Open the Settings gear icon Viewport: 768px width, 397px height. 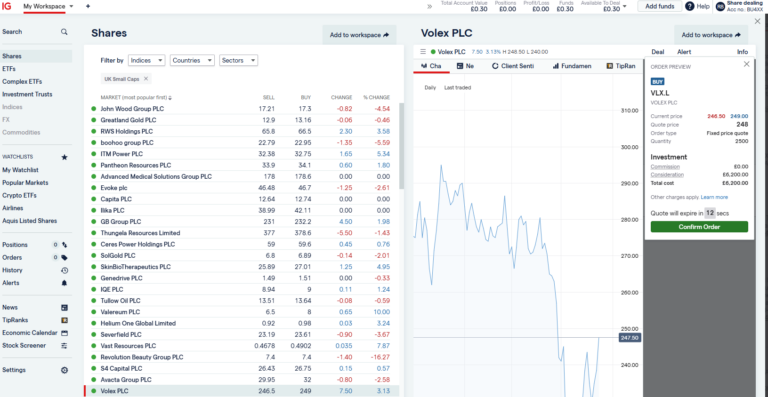[64, 370]
